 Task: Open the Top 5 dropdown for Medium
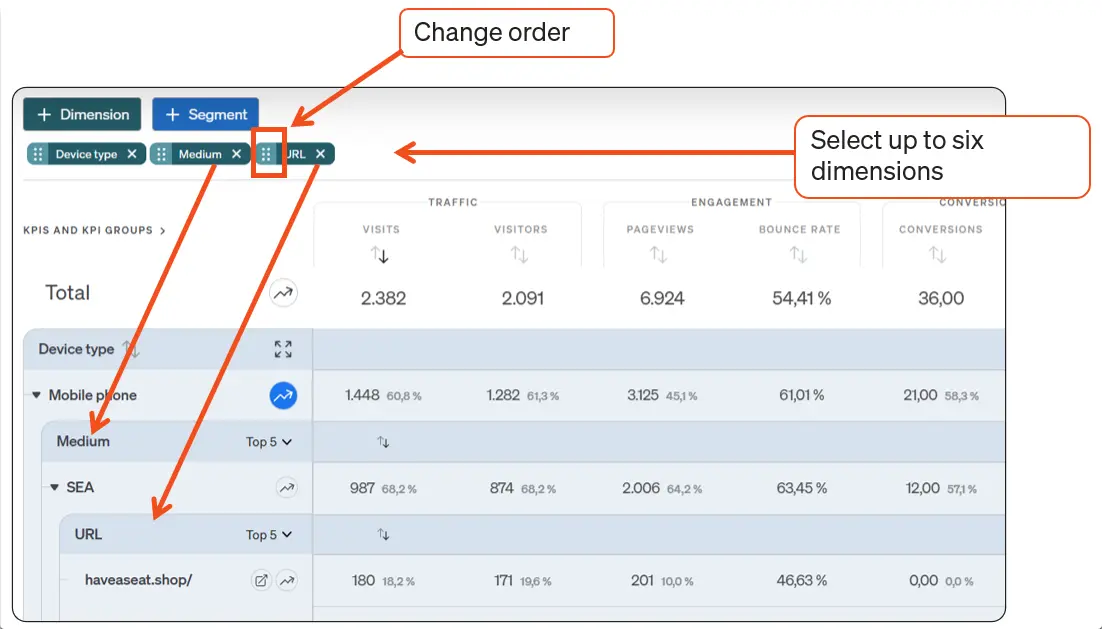tap(268, 441)
